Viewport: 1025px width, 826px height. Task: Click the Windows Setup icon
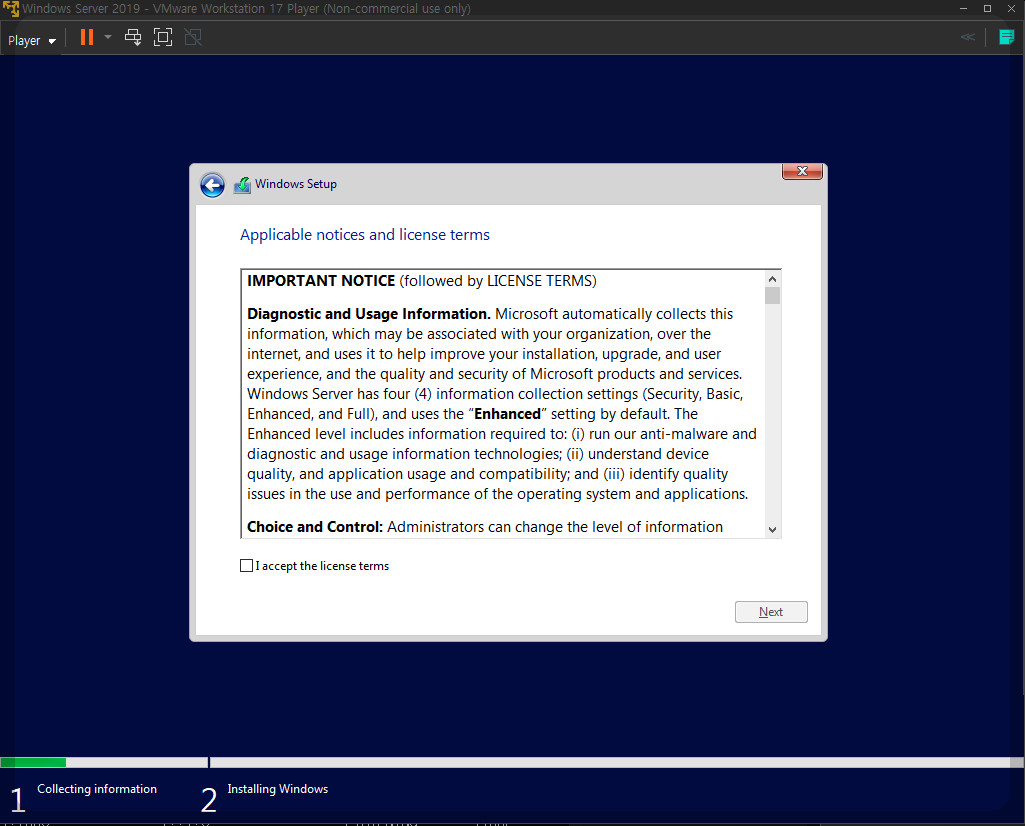pos(243,185)
